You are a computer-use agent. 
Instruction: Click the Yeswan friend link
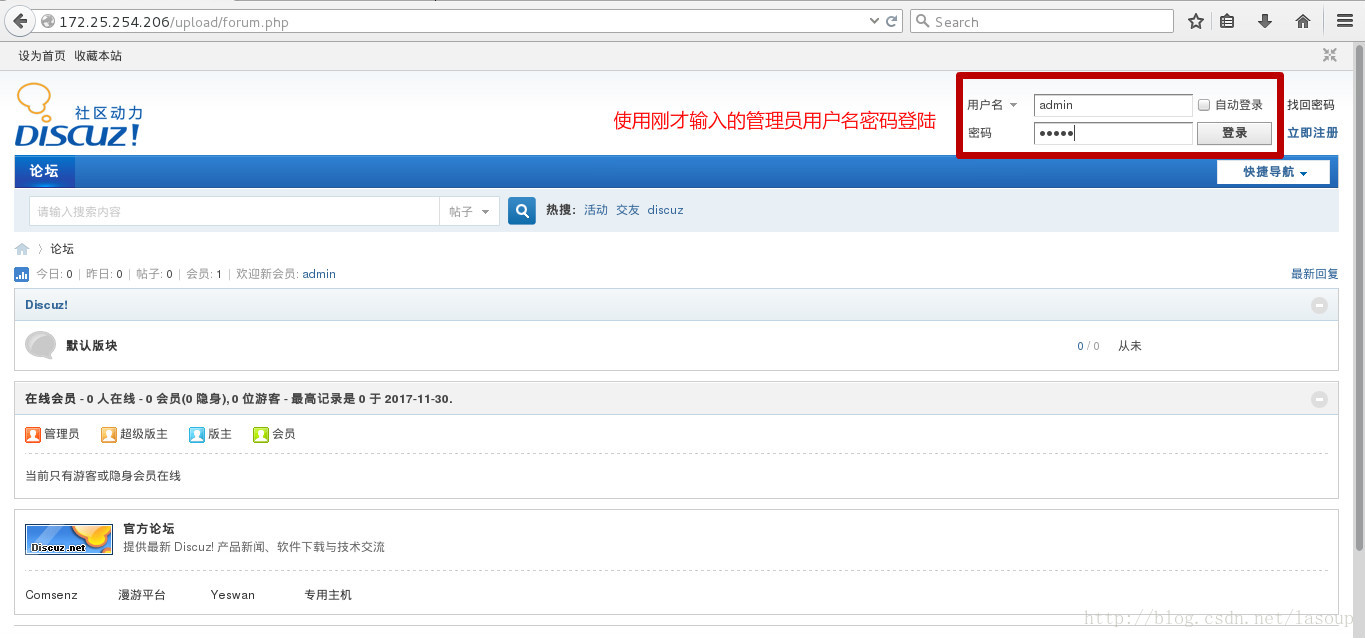[233, 595]
